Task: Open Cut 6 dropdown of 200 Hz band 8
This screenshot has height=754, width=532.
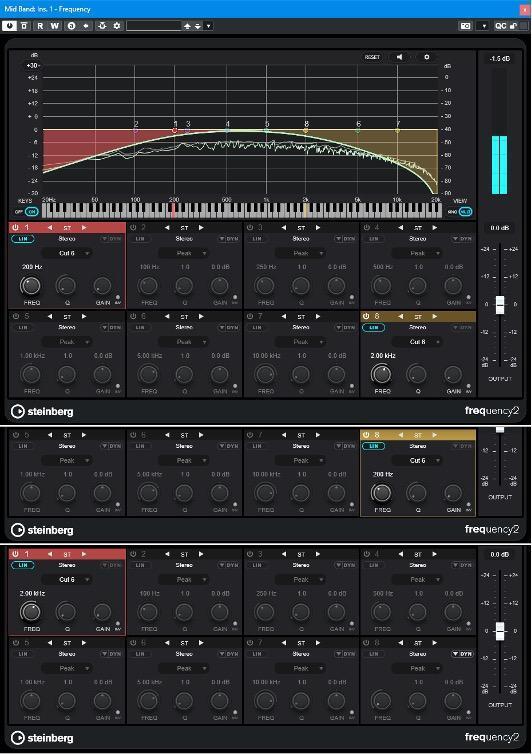Action: (x=417, y=461)
